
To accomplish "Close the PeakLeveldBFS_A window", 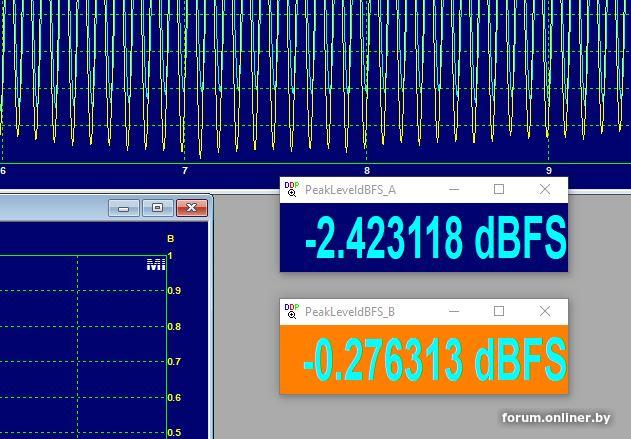I will tap(545, 189).
